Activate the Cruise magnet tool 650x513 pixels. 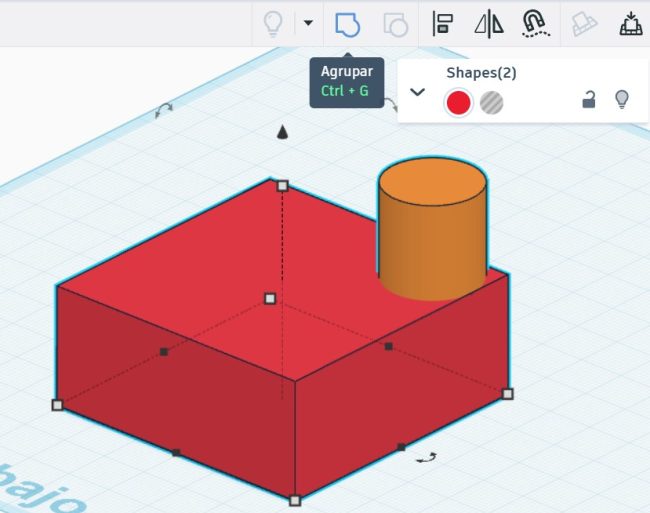tap(535, 24)
